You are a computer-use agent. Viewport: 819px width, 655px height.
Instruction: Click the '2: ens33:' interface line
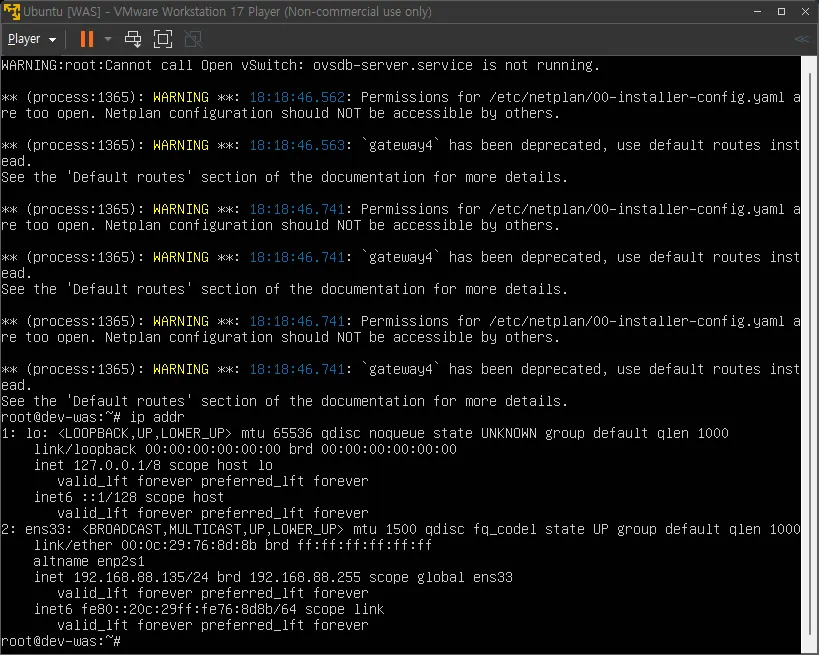401,529
